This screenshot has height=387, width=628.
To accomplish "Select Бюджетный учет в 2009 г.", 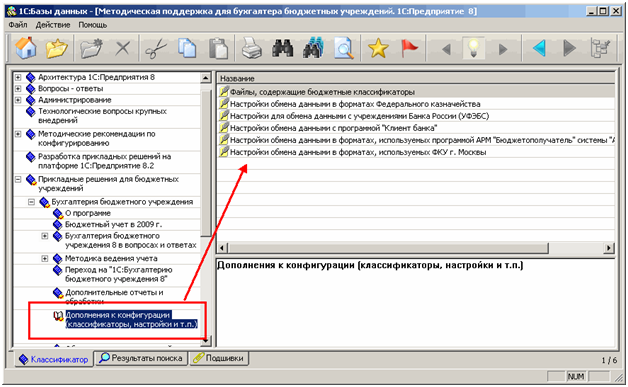I will click(113, 224).
